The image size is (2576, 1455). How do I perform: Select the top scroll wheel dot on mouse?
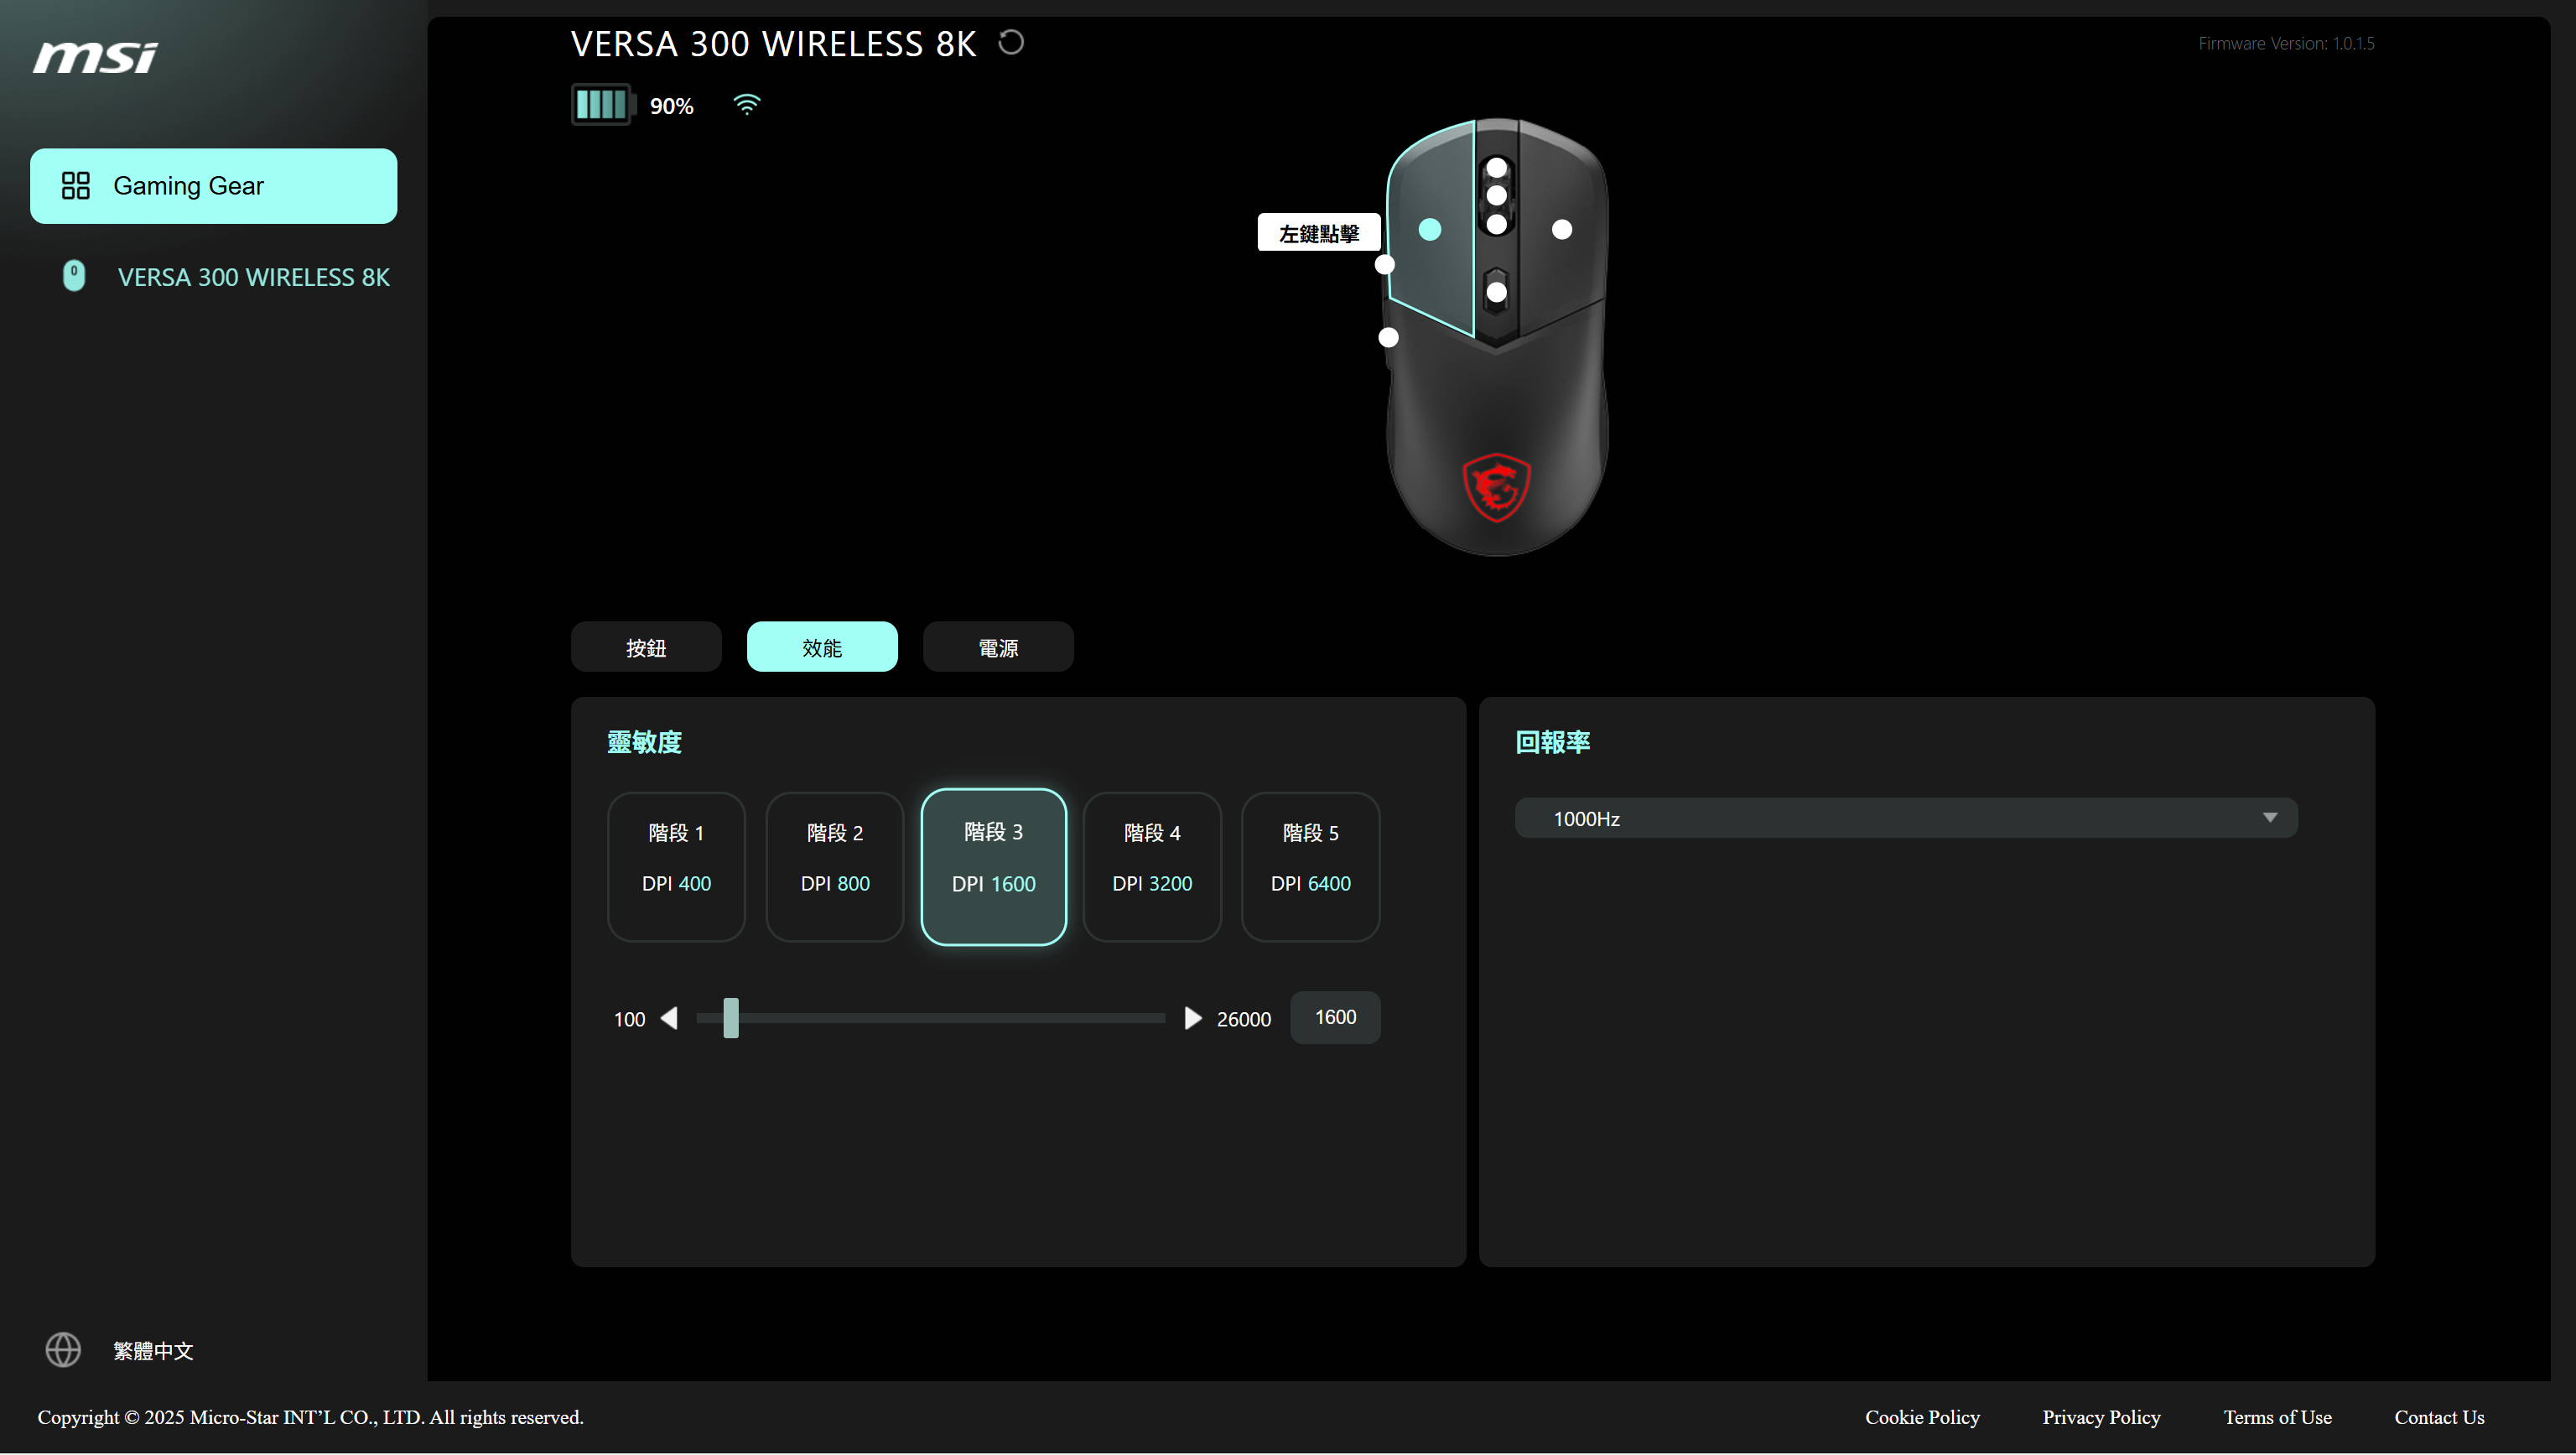[1497, 168]
